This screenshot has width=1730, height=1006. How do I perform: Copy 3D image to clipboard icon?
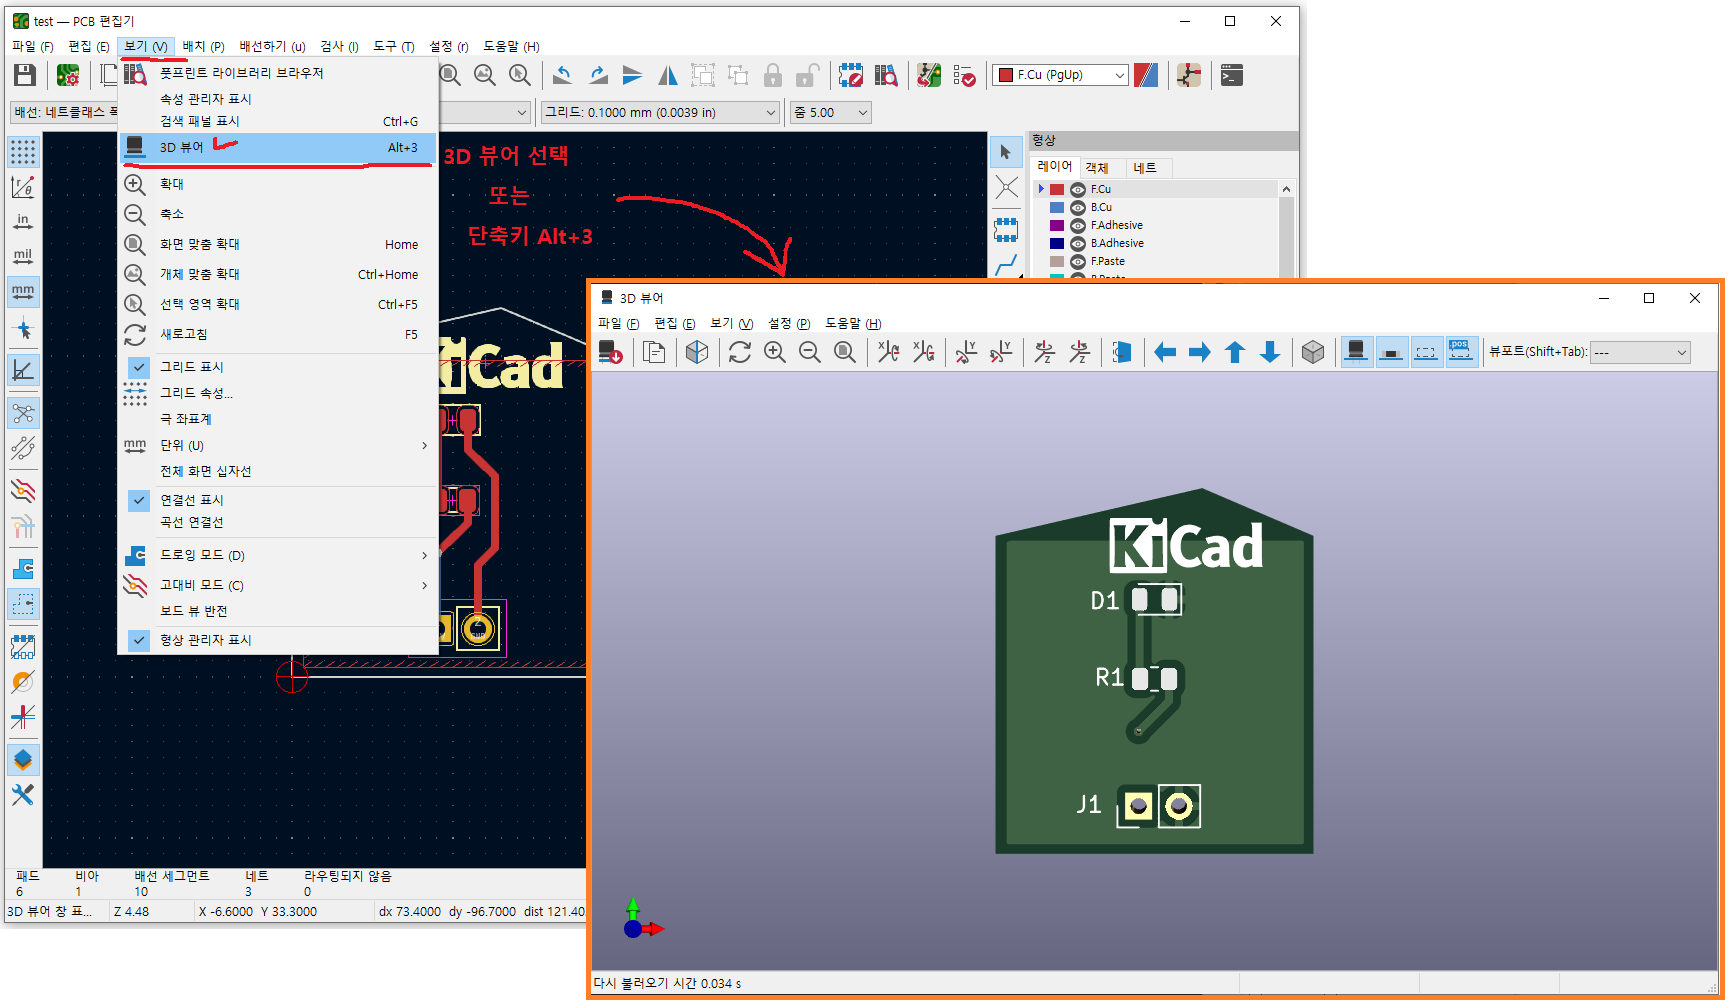[654, 352]
